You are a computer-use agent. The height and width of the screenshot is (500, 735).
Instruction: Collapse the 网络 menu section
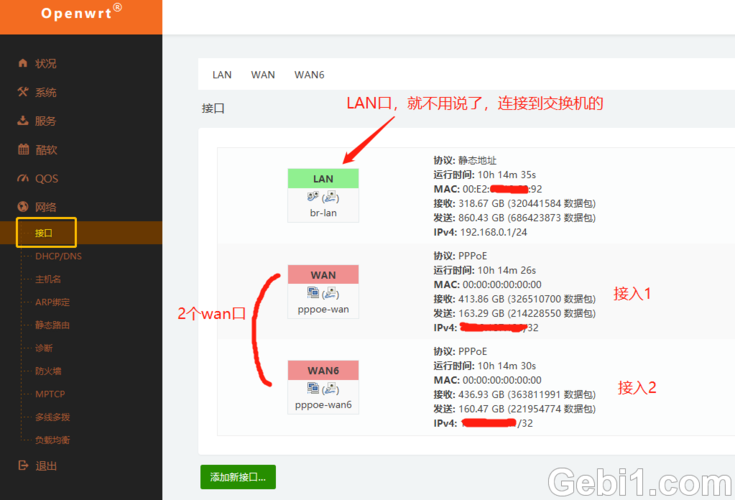45,207
